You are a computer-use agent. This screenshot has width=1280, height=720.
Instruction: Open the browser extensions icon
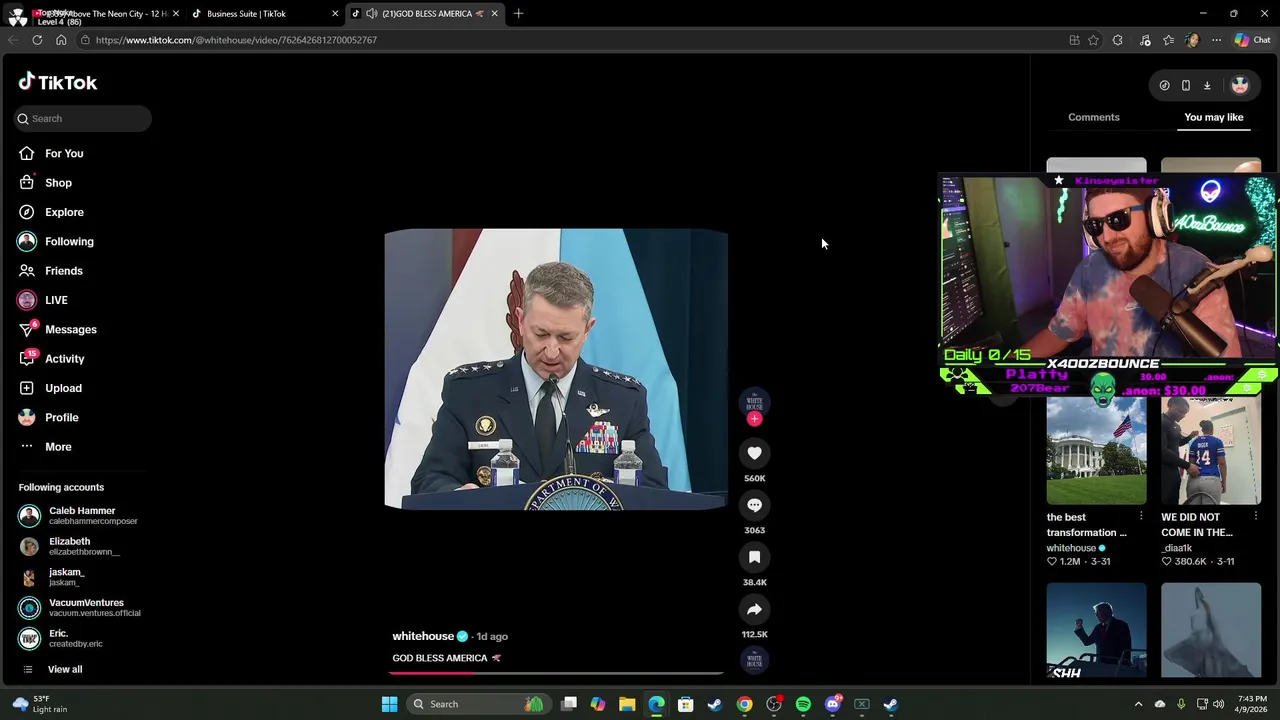click(1118, 40)
